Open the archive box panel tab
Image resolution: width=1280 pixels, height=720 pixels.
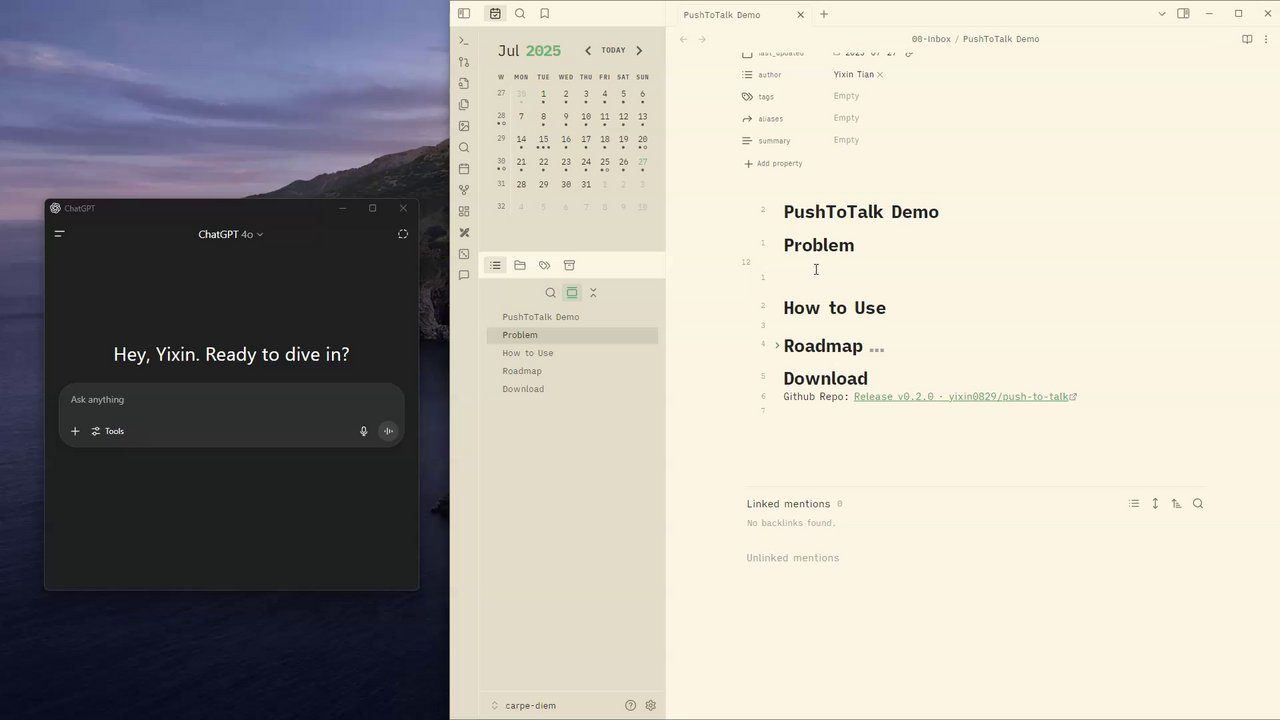click(569, 265)
